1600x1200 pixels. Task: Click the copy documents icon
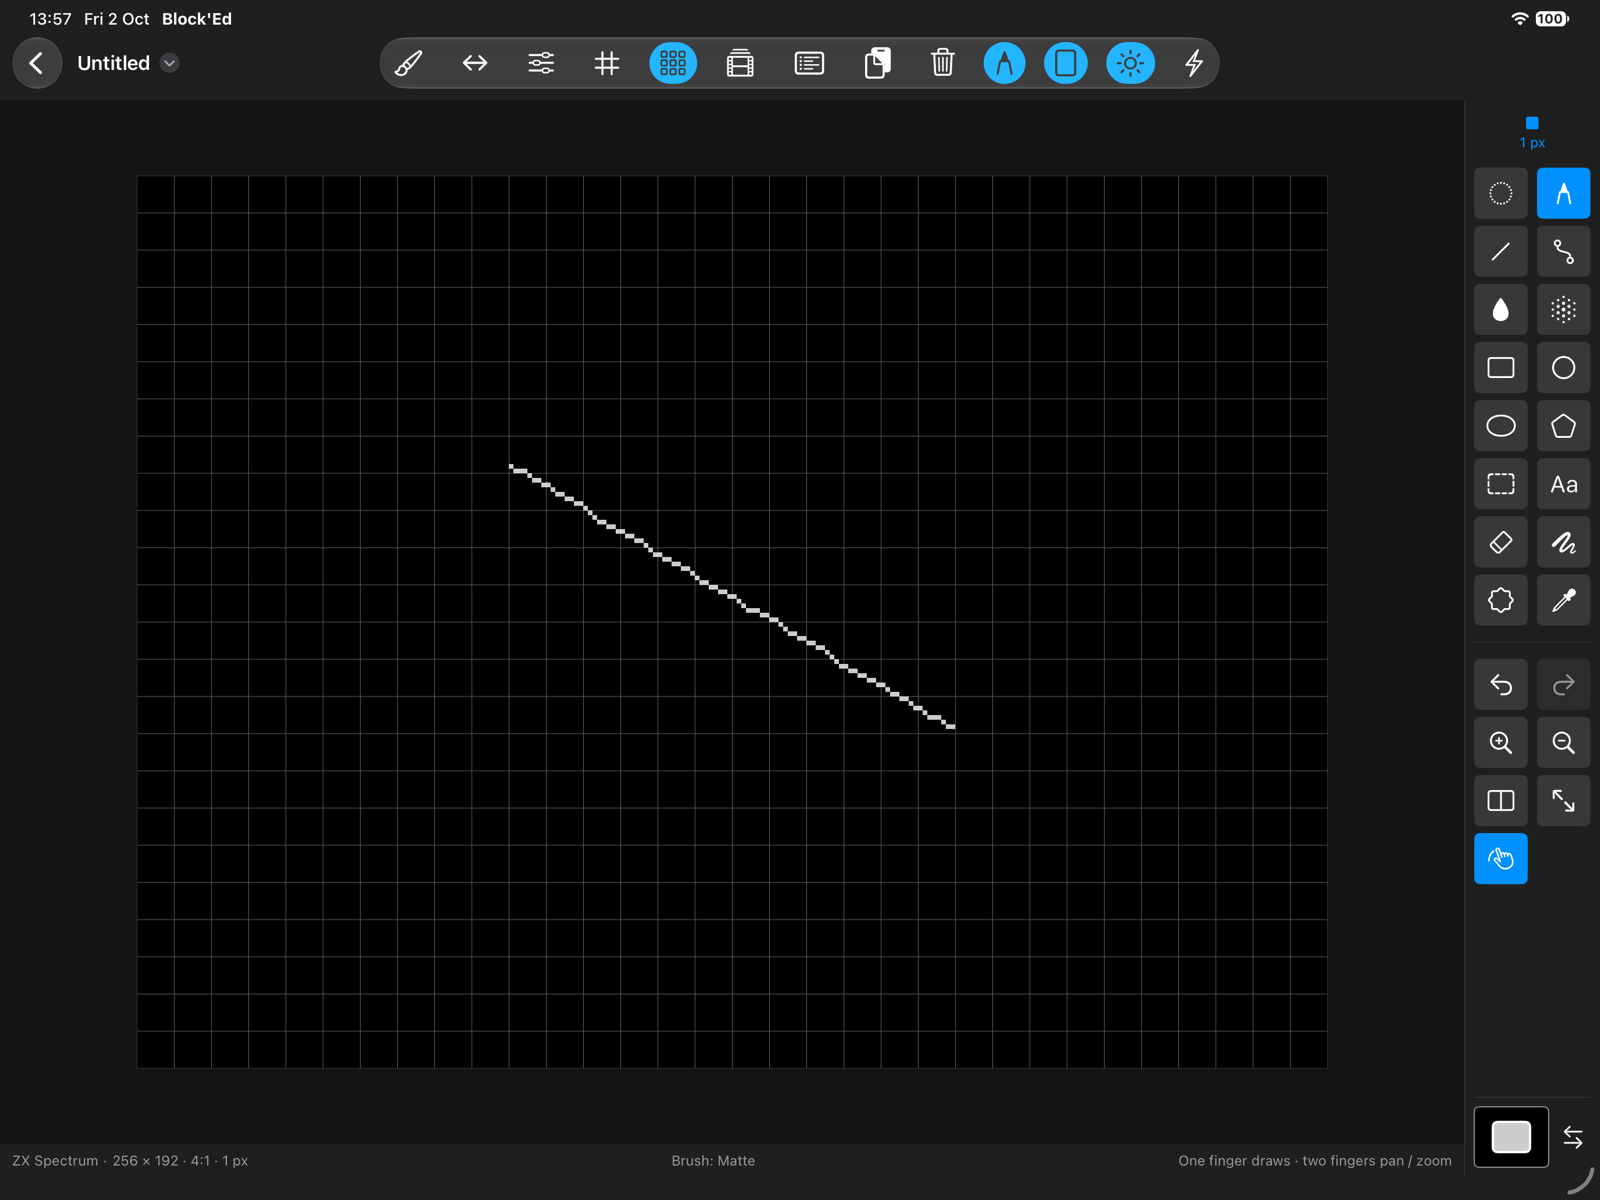877,63
